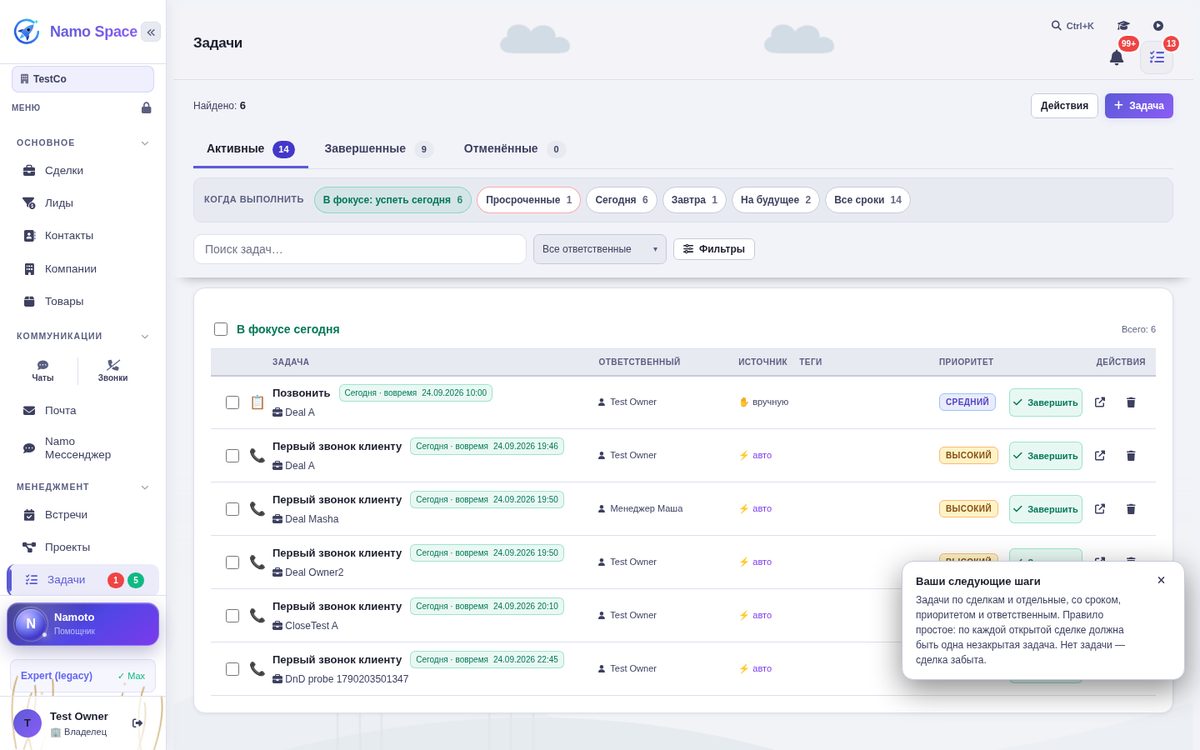The height and width of the screenshot is (750, 1200).
Task: Check the box for the Позвонить task
Action: pos(232,402)
